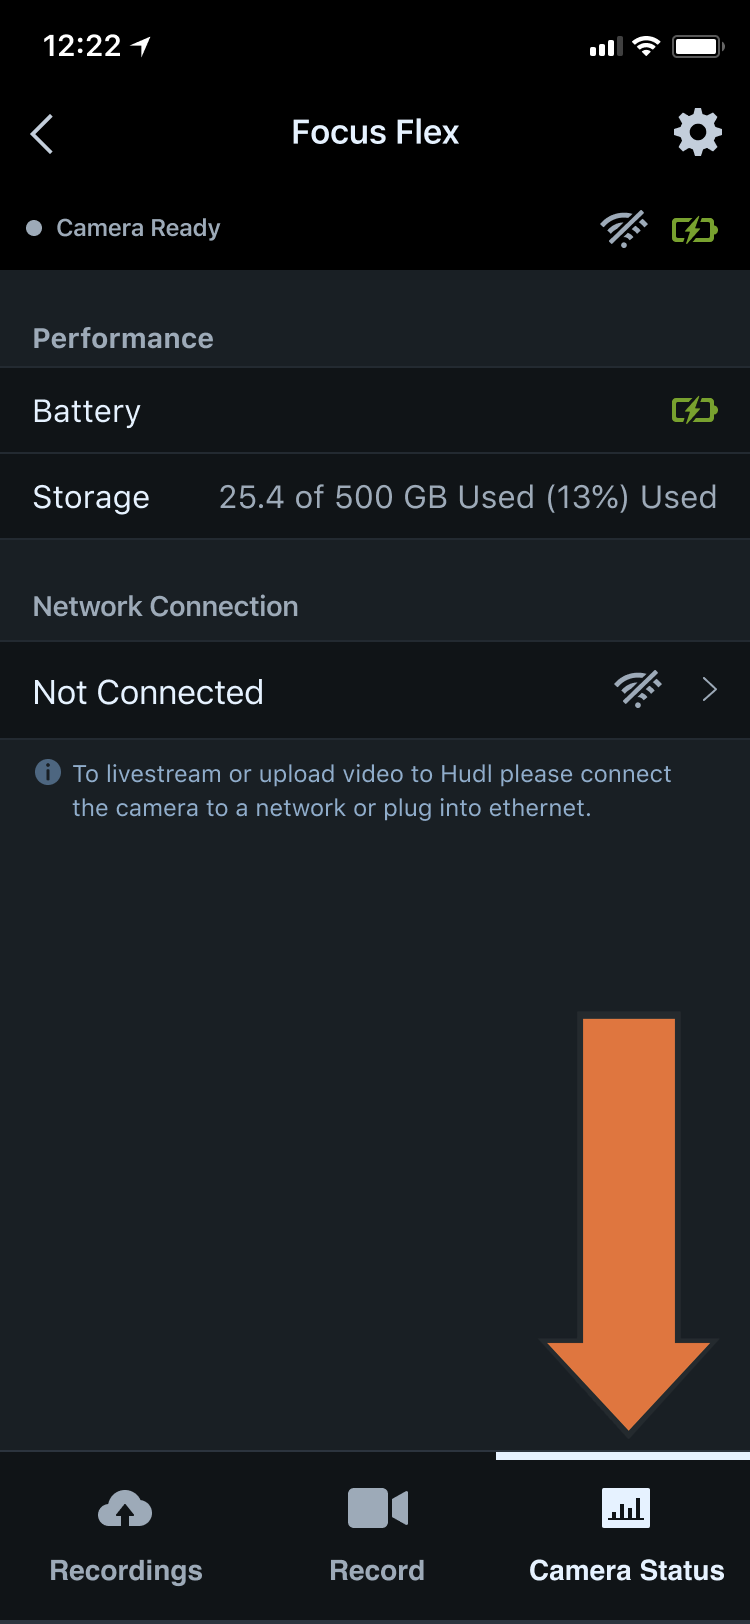Tap the iPhone location arrow in the status bar
Screen dimensions: 750x1624
140,44
